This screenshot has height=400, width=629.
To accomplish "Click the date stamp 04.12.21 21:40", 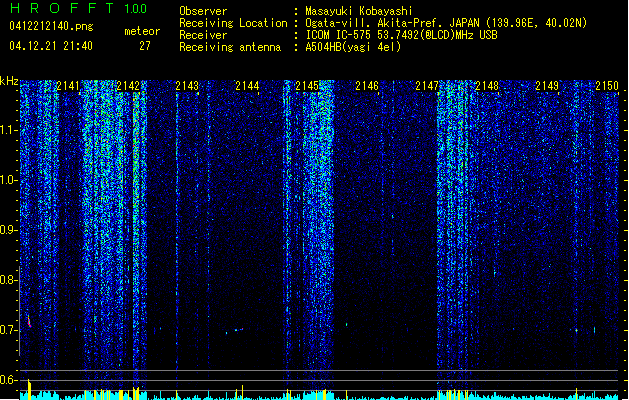I will [x=51, y=46].
